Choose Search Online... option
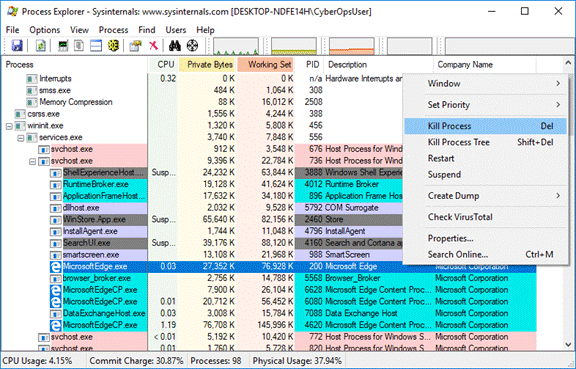Viewport: 576px width, 369px height. pos(485,254)
